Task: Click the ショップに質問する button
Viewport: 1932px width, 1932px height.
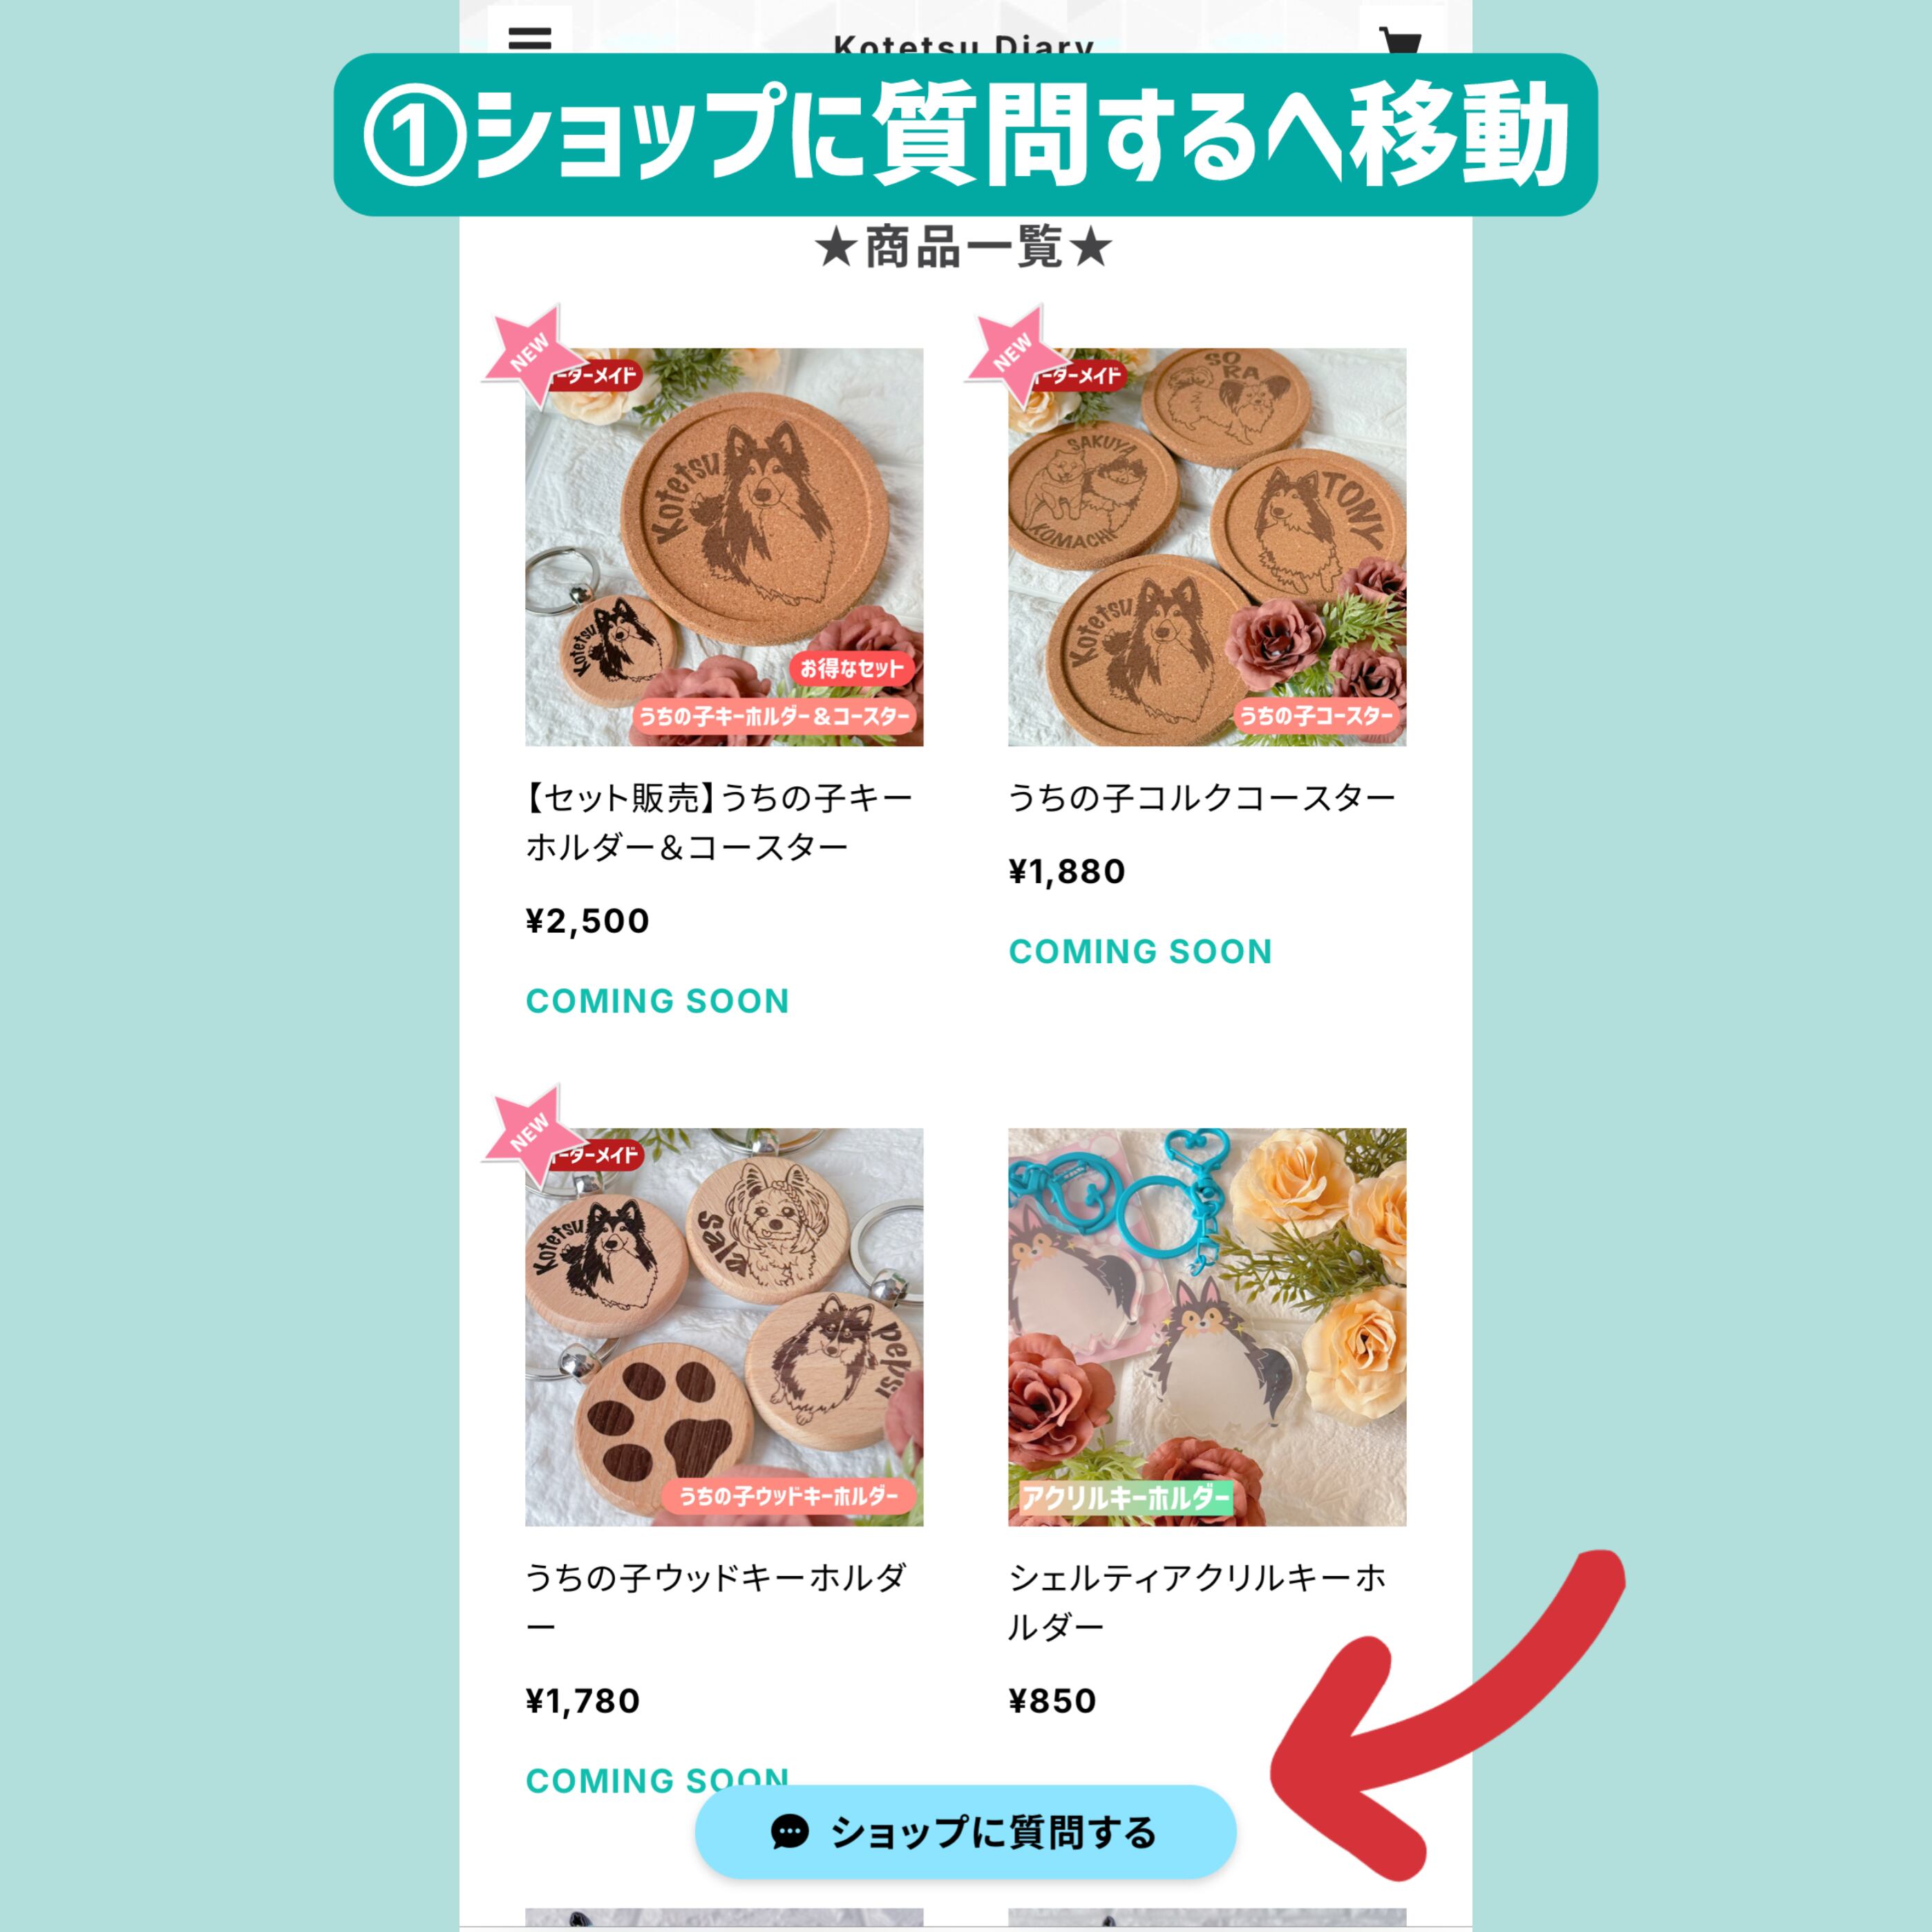Action: tap(966, 1832)
